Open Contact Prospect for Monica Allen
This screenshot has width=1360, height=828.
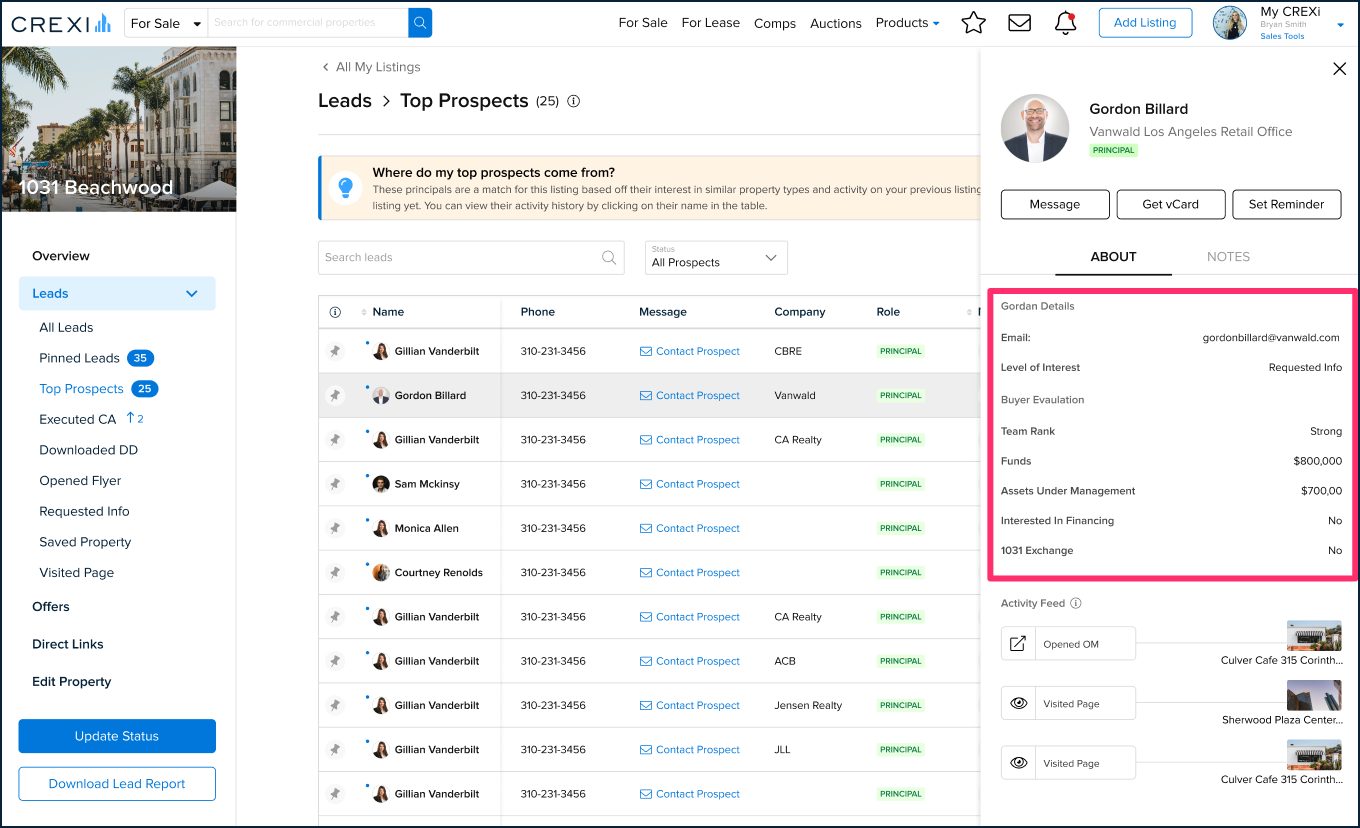[x=689, y=528]
